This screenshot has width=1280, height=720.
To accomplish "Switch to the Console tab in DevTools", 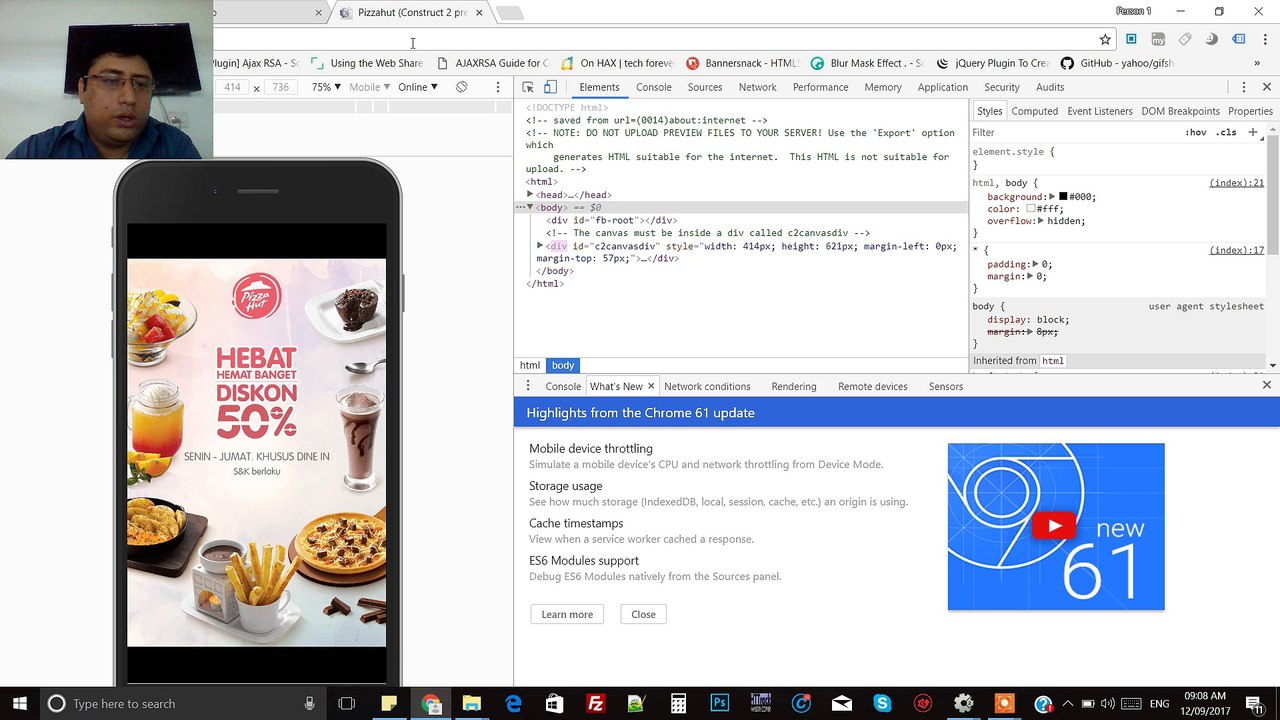I will pyautogui.click(x=654, y=87).
